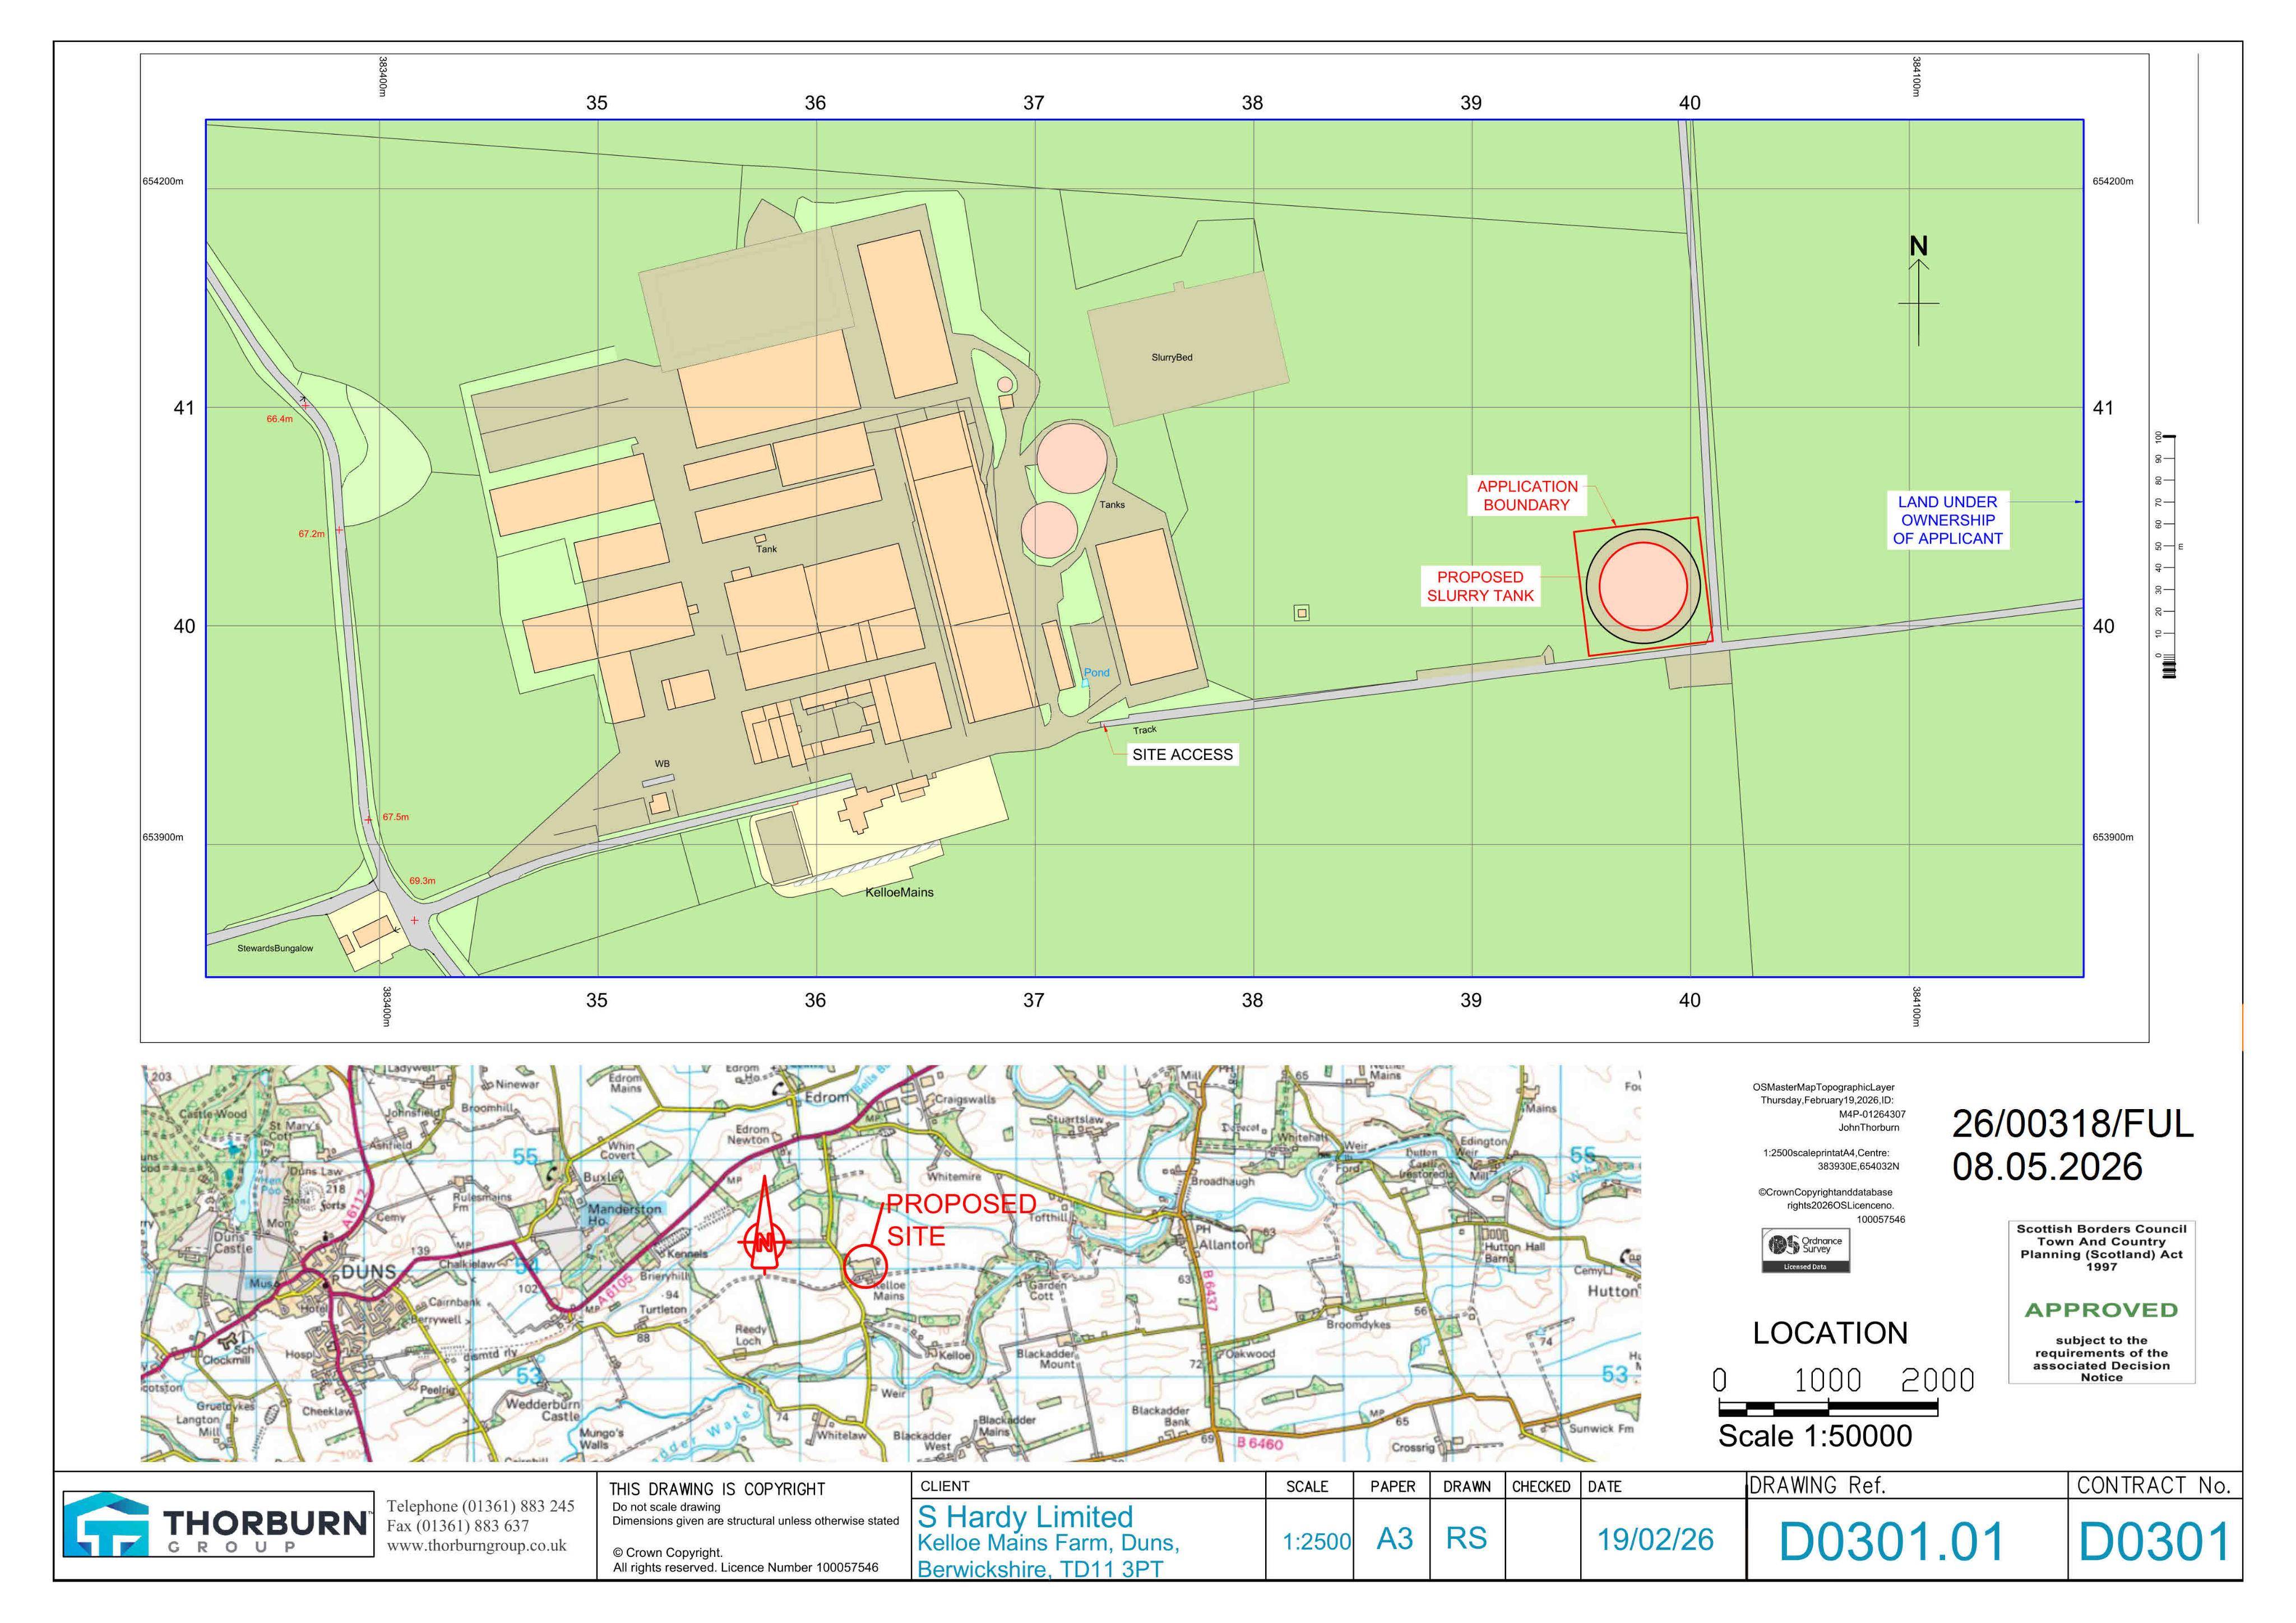
Task: Click the 'LAND UNDER OWNERSHIP OF APPLICANT' label
Action: pos(1947,520)
